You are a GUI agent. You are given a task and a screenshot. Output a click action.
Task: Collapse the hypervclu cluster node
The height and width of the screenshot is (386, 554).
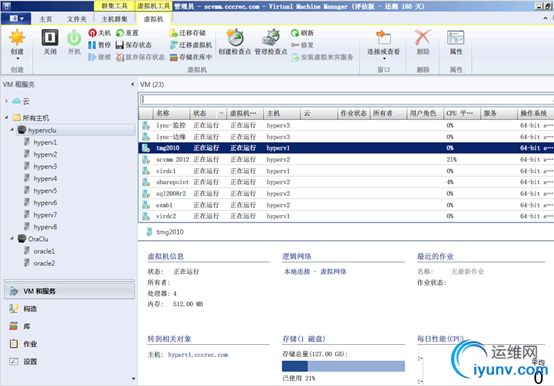(12, 130)
